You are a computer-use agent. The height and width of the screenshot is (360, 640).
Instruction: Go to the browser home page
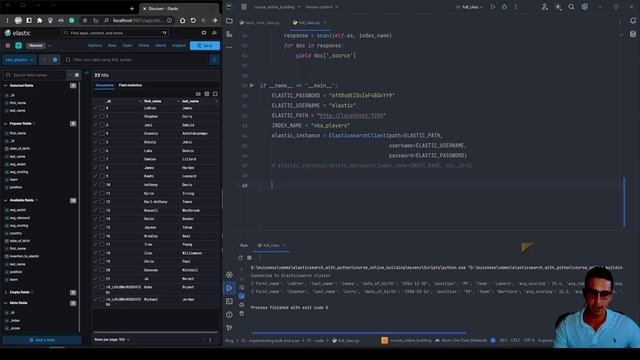coord(182,20)
